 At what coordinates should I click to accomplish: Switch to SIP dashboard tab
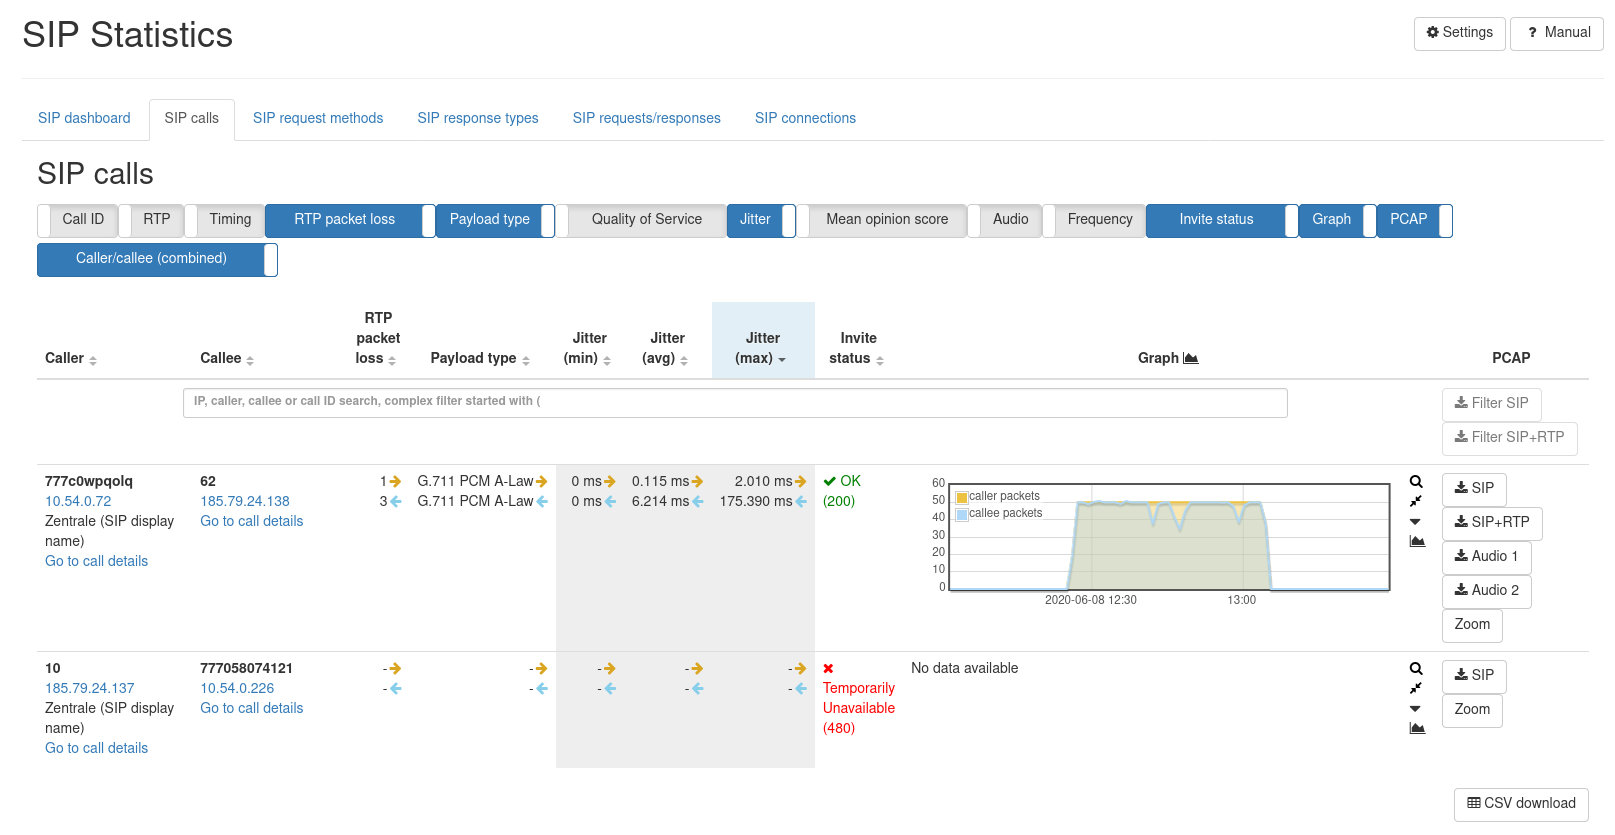pos(84,118)
